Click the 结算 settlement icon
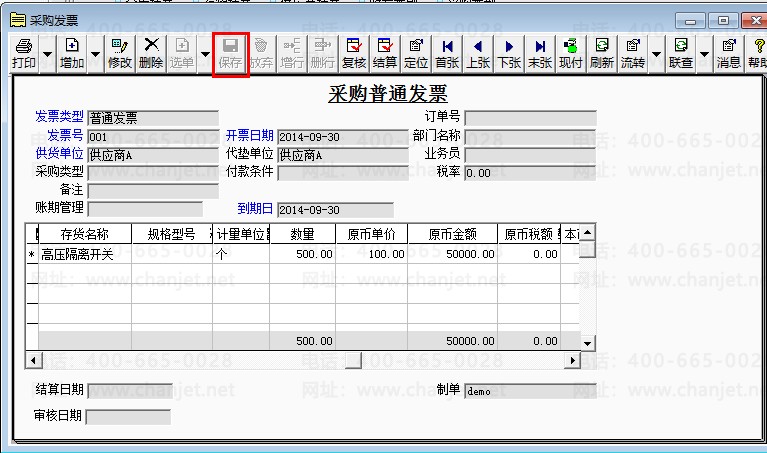This screenshot has width=767, height=453. [385, 53]
